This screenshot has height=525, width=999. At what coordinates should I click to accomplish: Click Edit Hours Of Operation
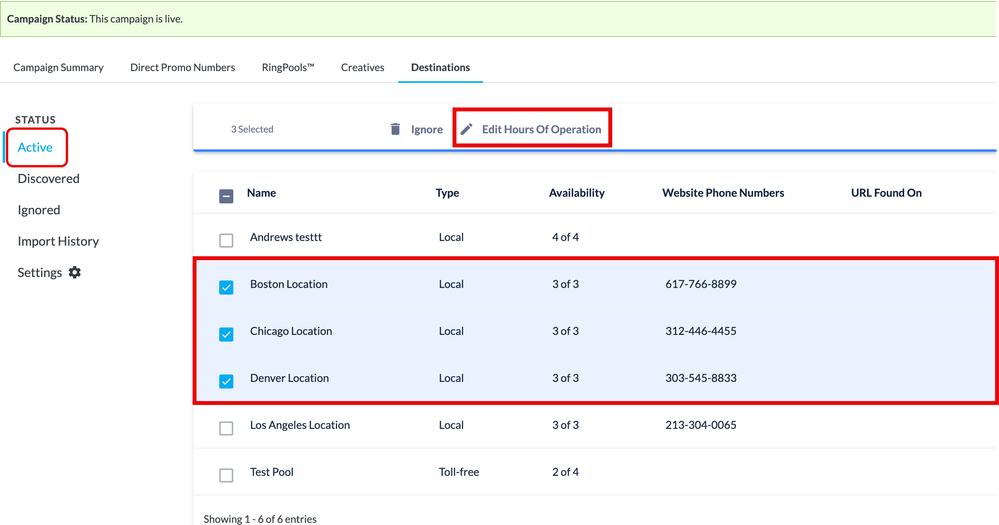coord(541,129)
